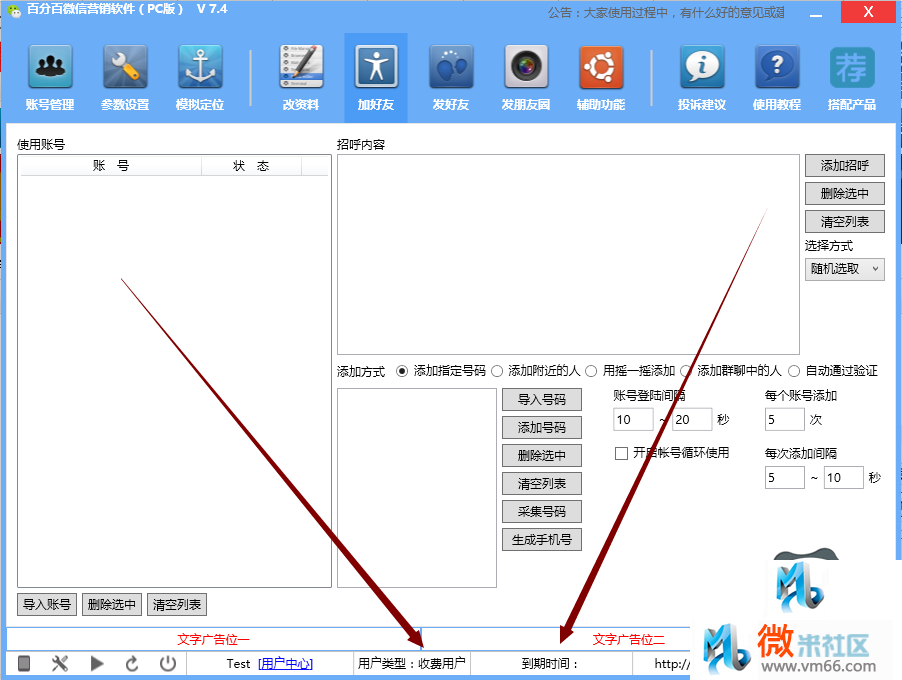Select 用摇一摇添加 radio option
The width and height of the screenshot is (902, 680).
[x=591, y=371]
